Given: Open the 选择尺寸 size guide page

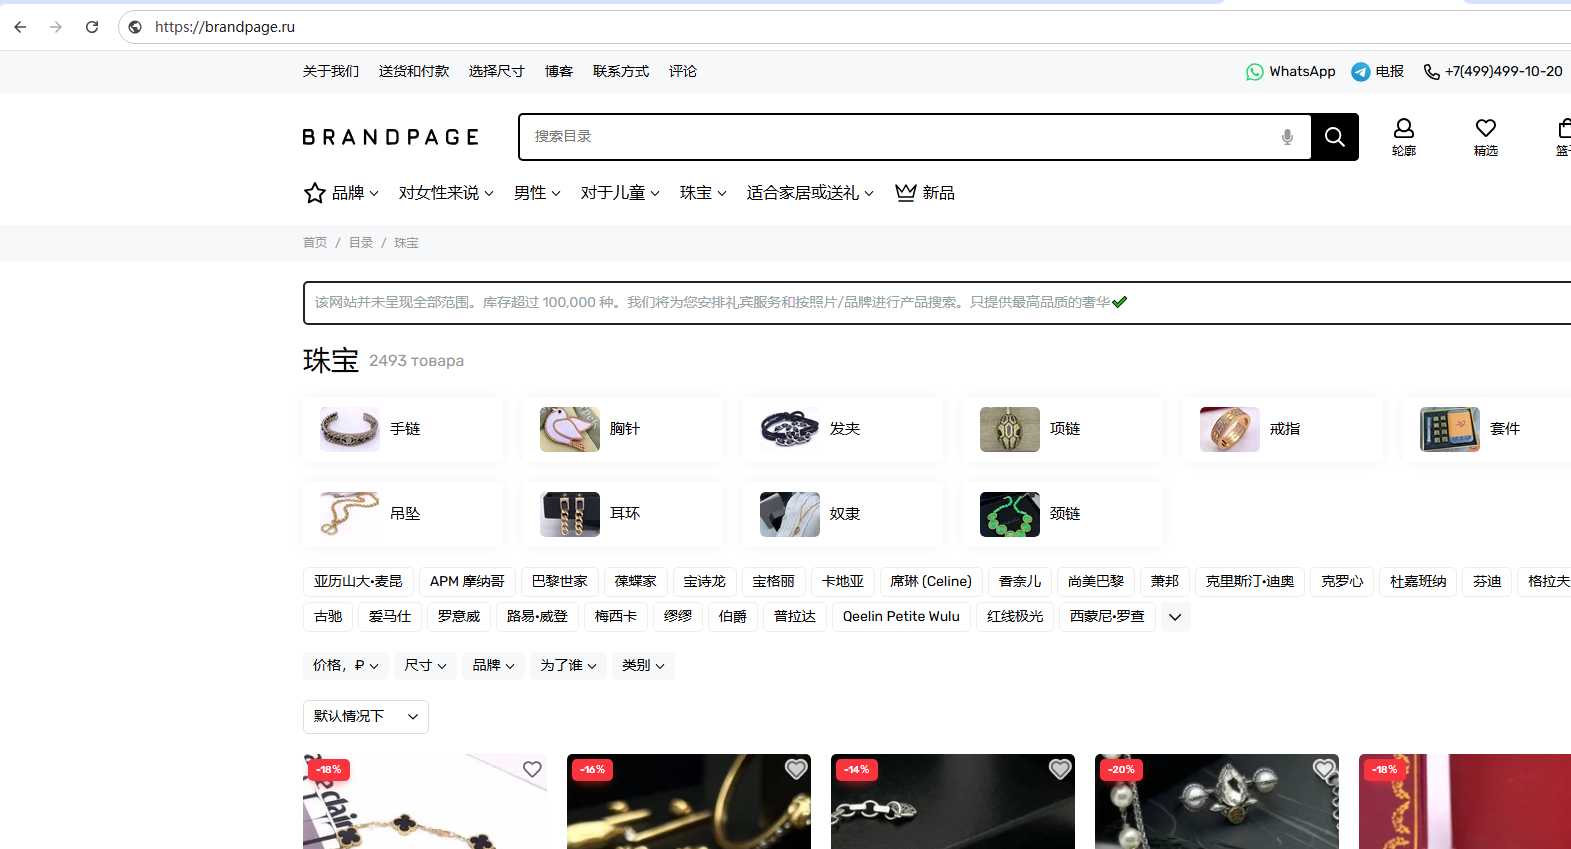Looking at the screenshot, I should (x=497, y=72).
